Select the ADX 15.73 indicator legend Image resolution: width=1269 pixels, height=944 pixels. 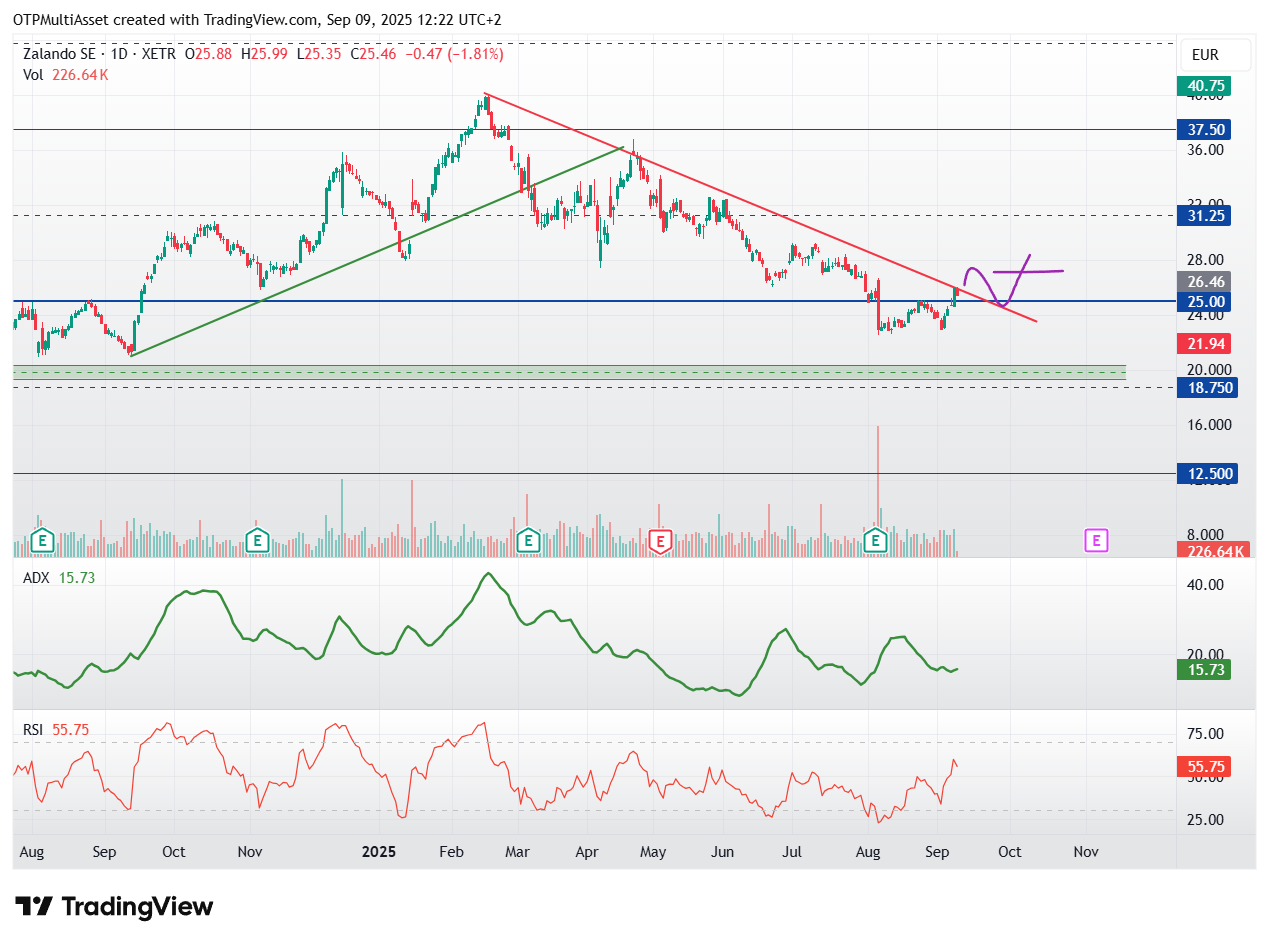point(58,578)
